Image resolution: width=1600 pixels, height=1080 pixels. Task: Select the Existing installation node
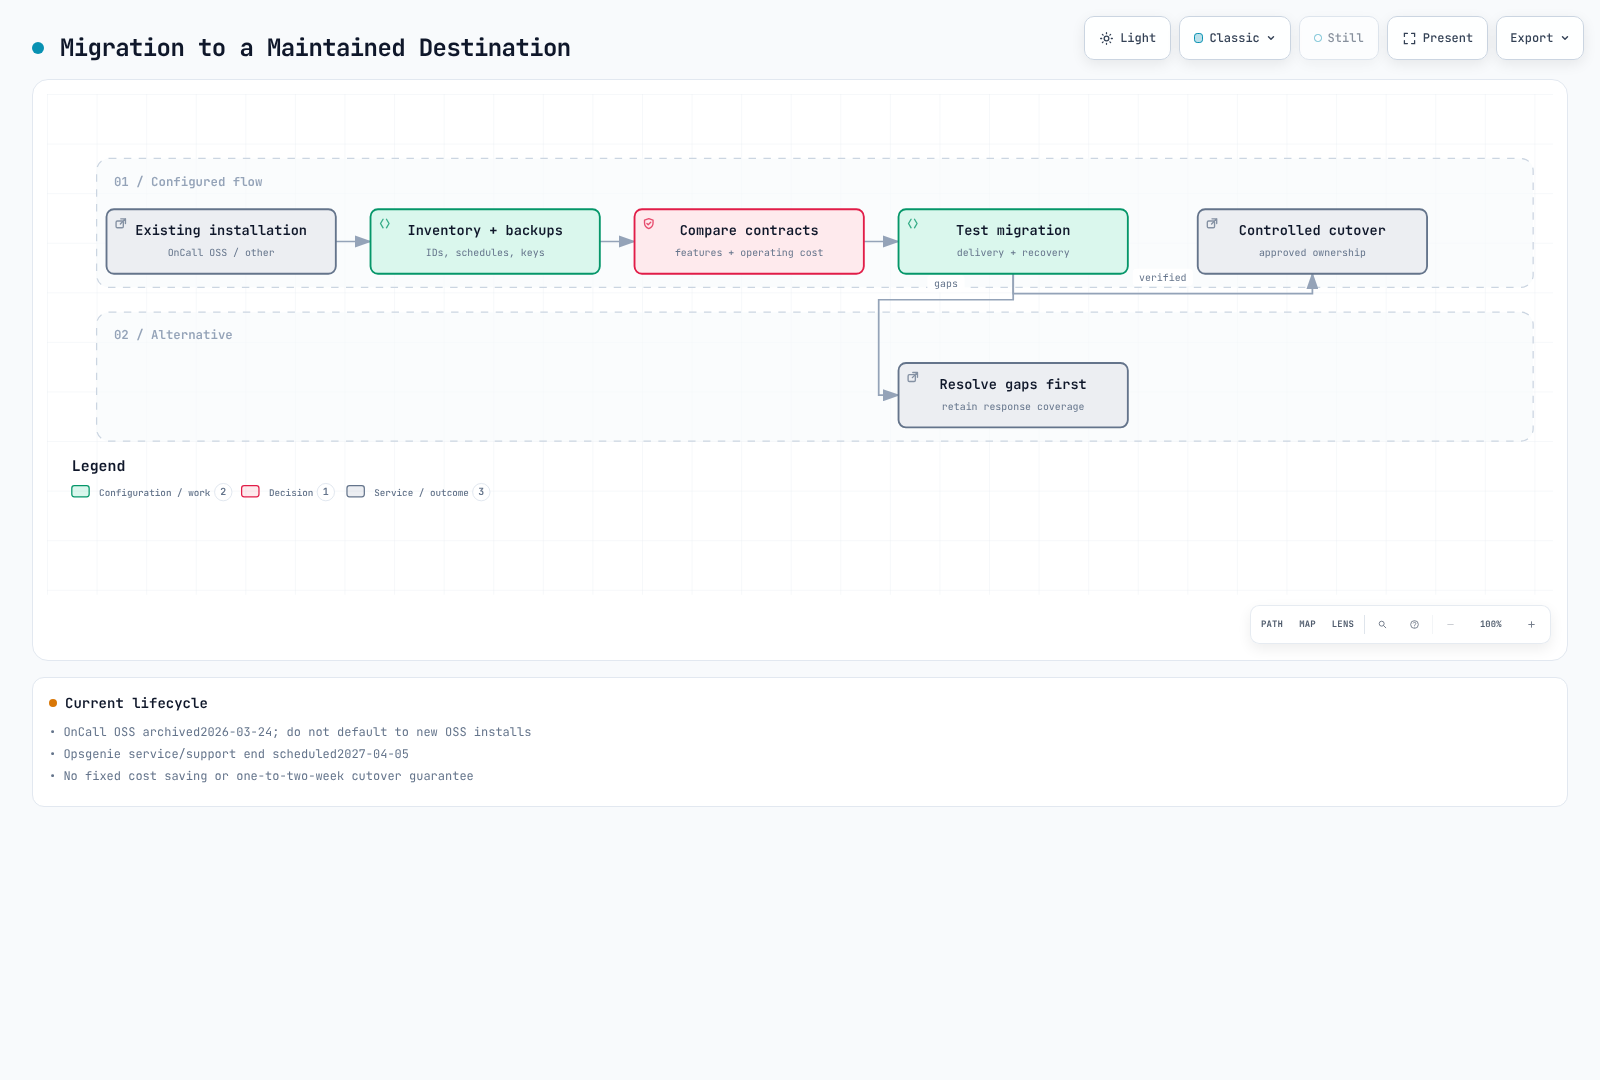click(x=221, y=241)
